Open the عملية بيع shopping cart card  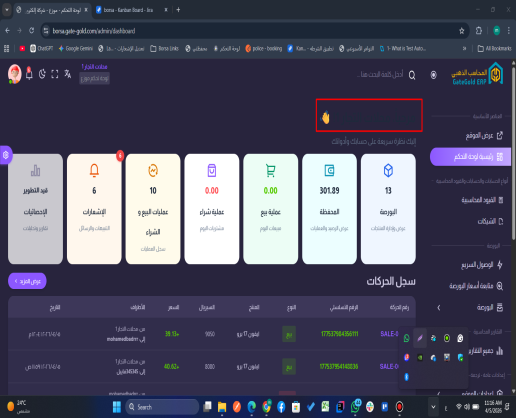pos(270,209)
